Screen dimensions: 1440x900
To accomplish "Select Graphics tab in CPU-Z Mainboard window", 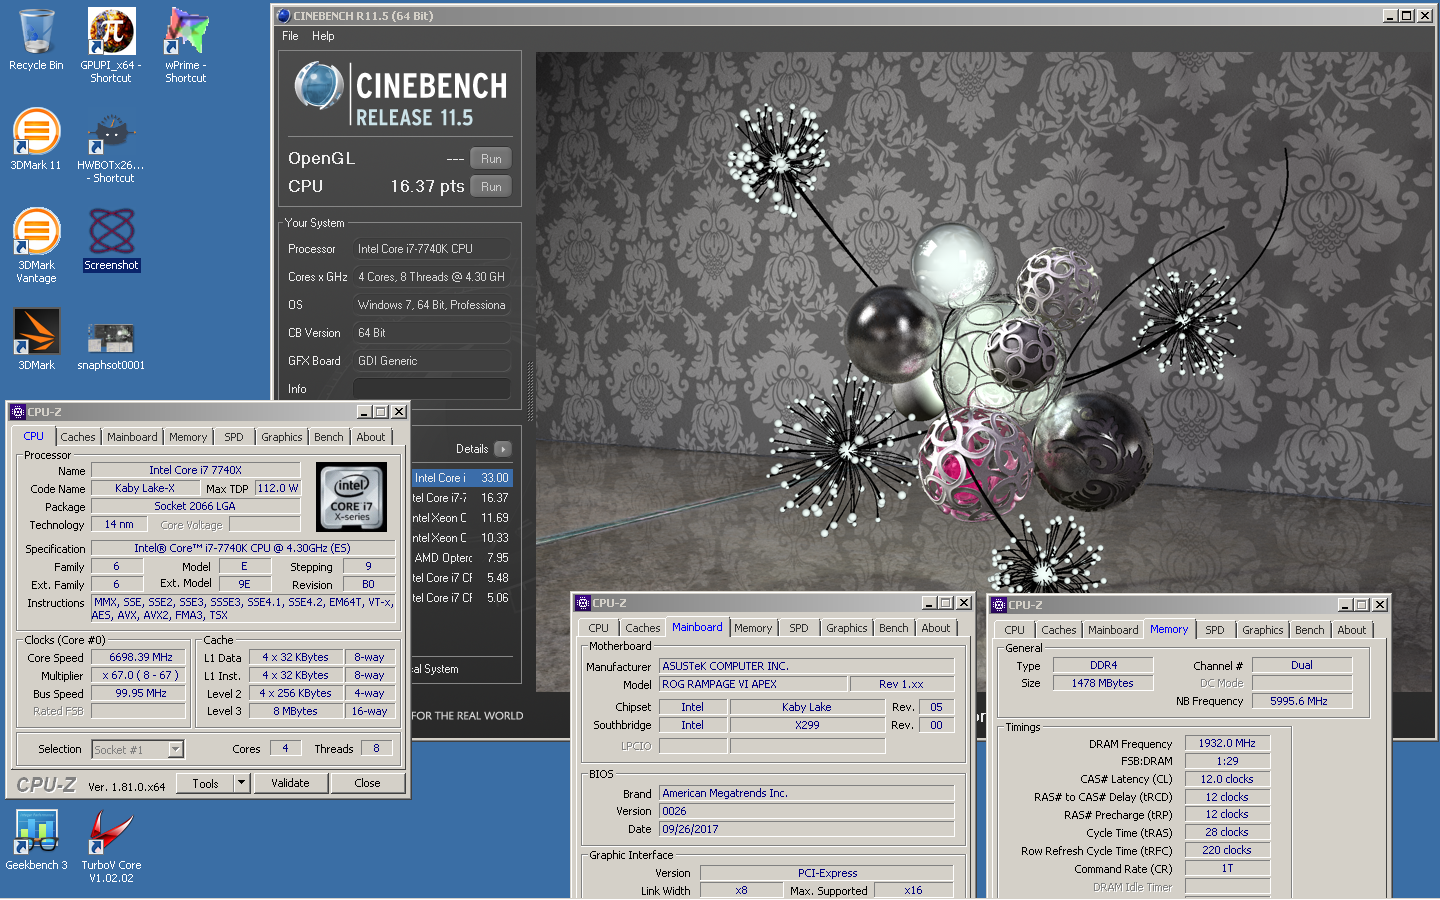I will tap(847, 628).
